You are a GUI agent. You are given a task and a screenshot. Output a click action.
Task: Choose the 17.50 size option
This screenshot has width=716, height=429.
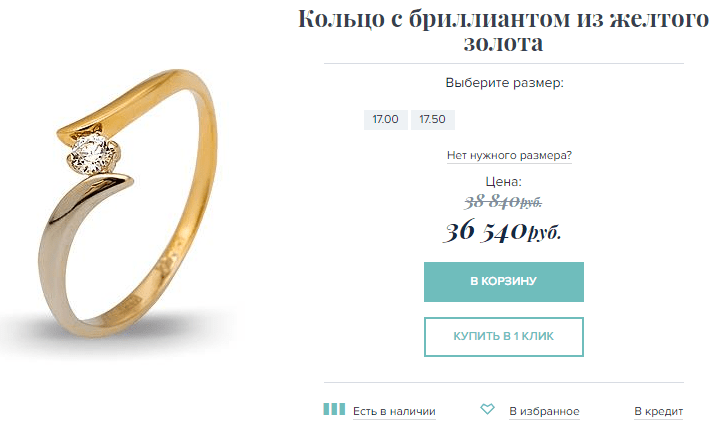pyautogui.click(x=432, y=120)
